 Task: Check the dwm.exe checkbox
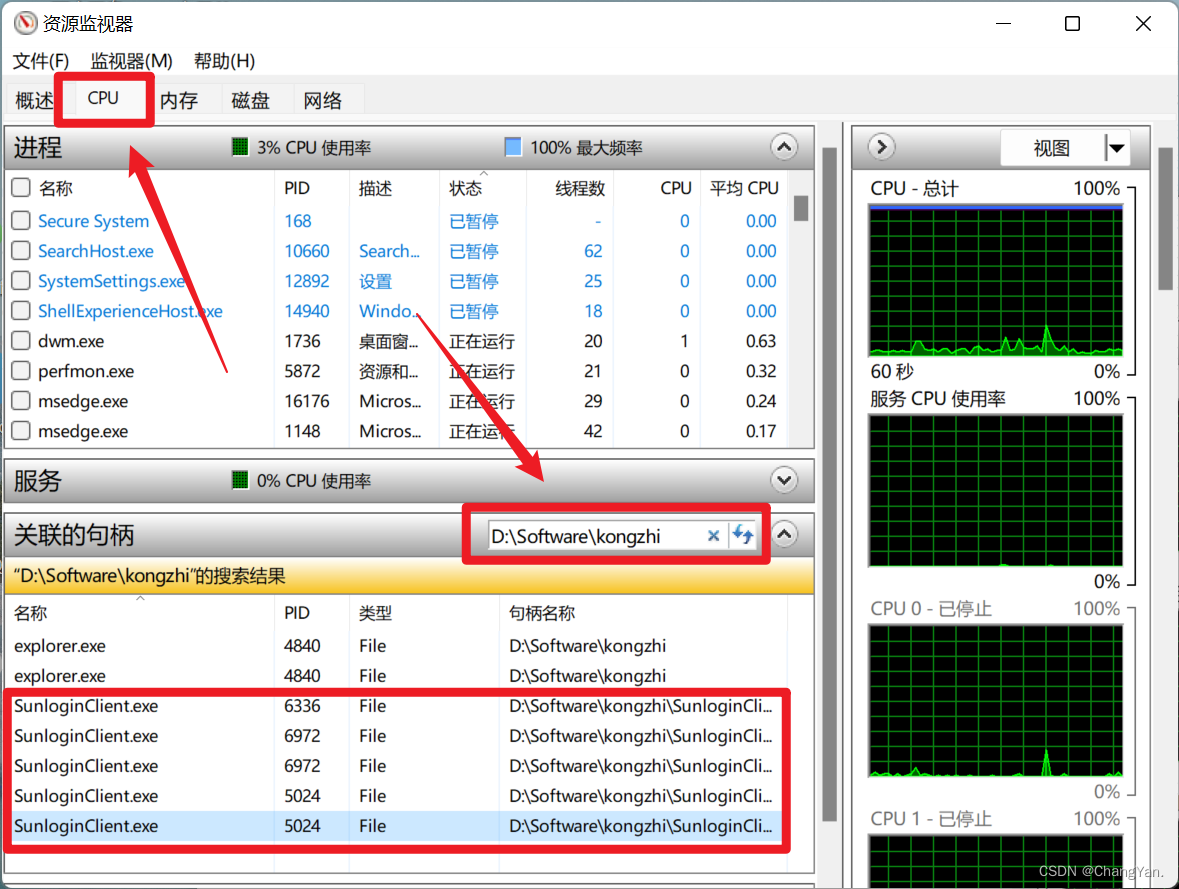click(x=21, y=341)
